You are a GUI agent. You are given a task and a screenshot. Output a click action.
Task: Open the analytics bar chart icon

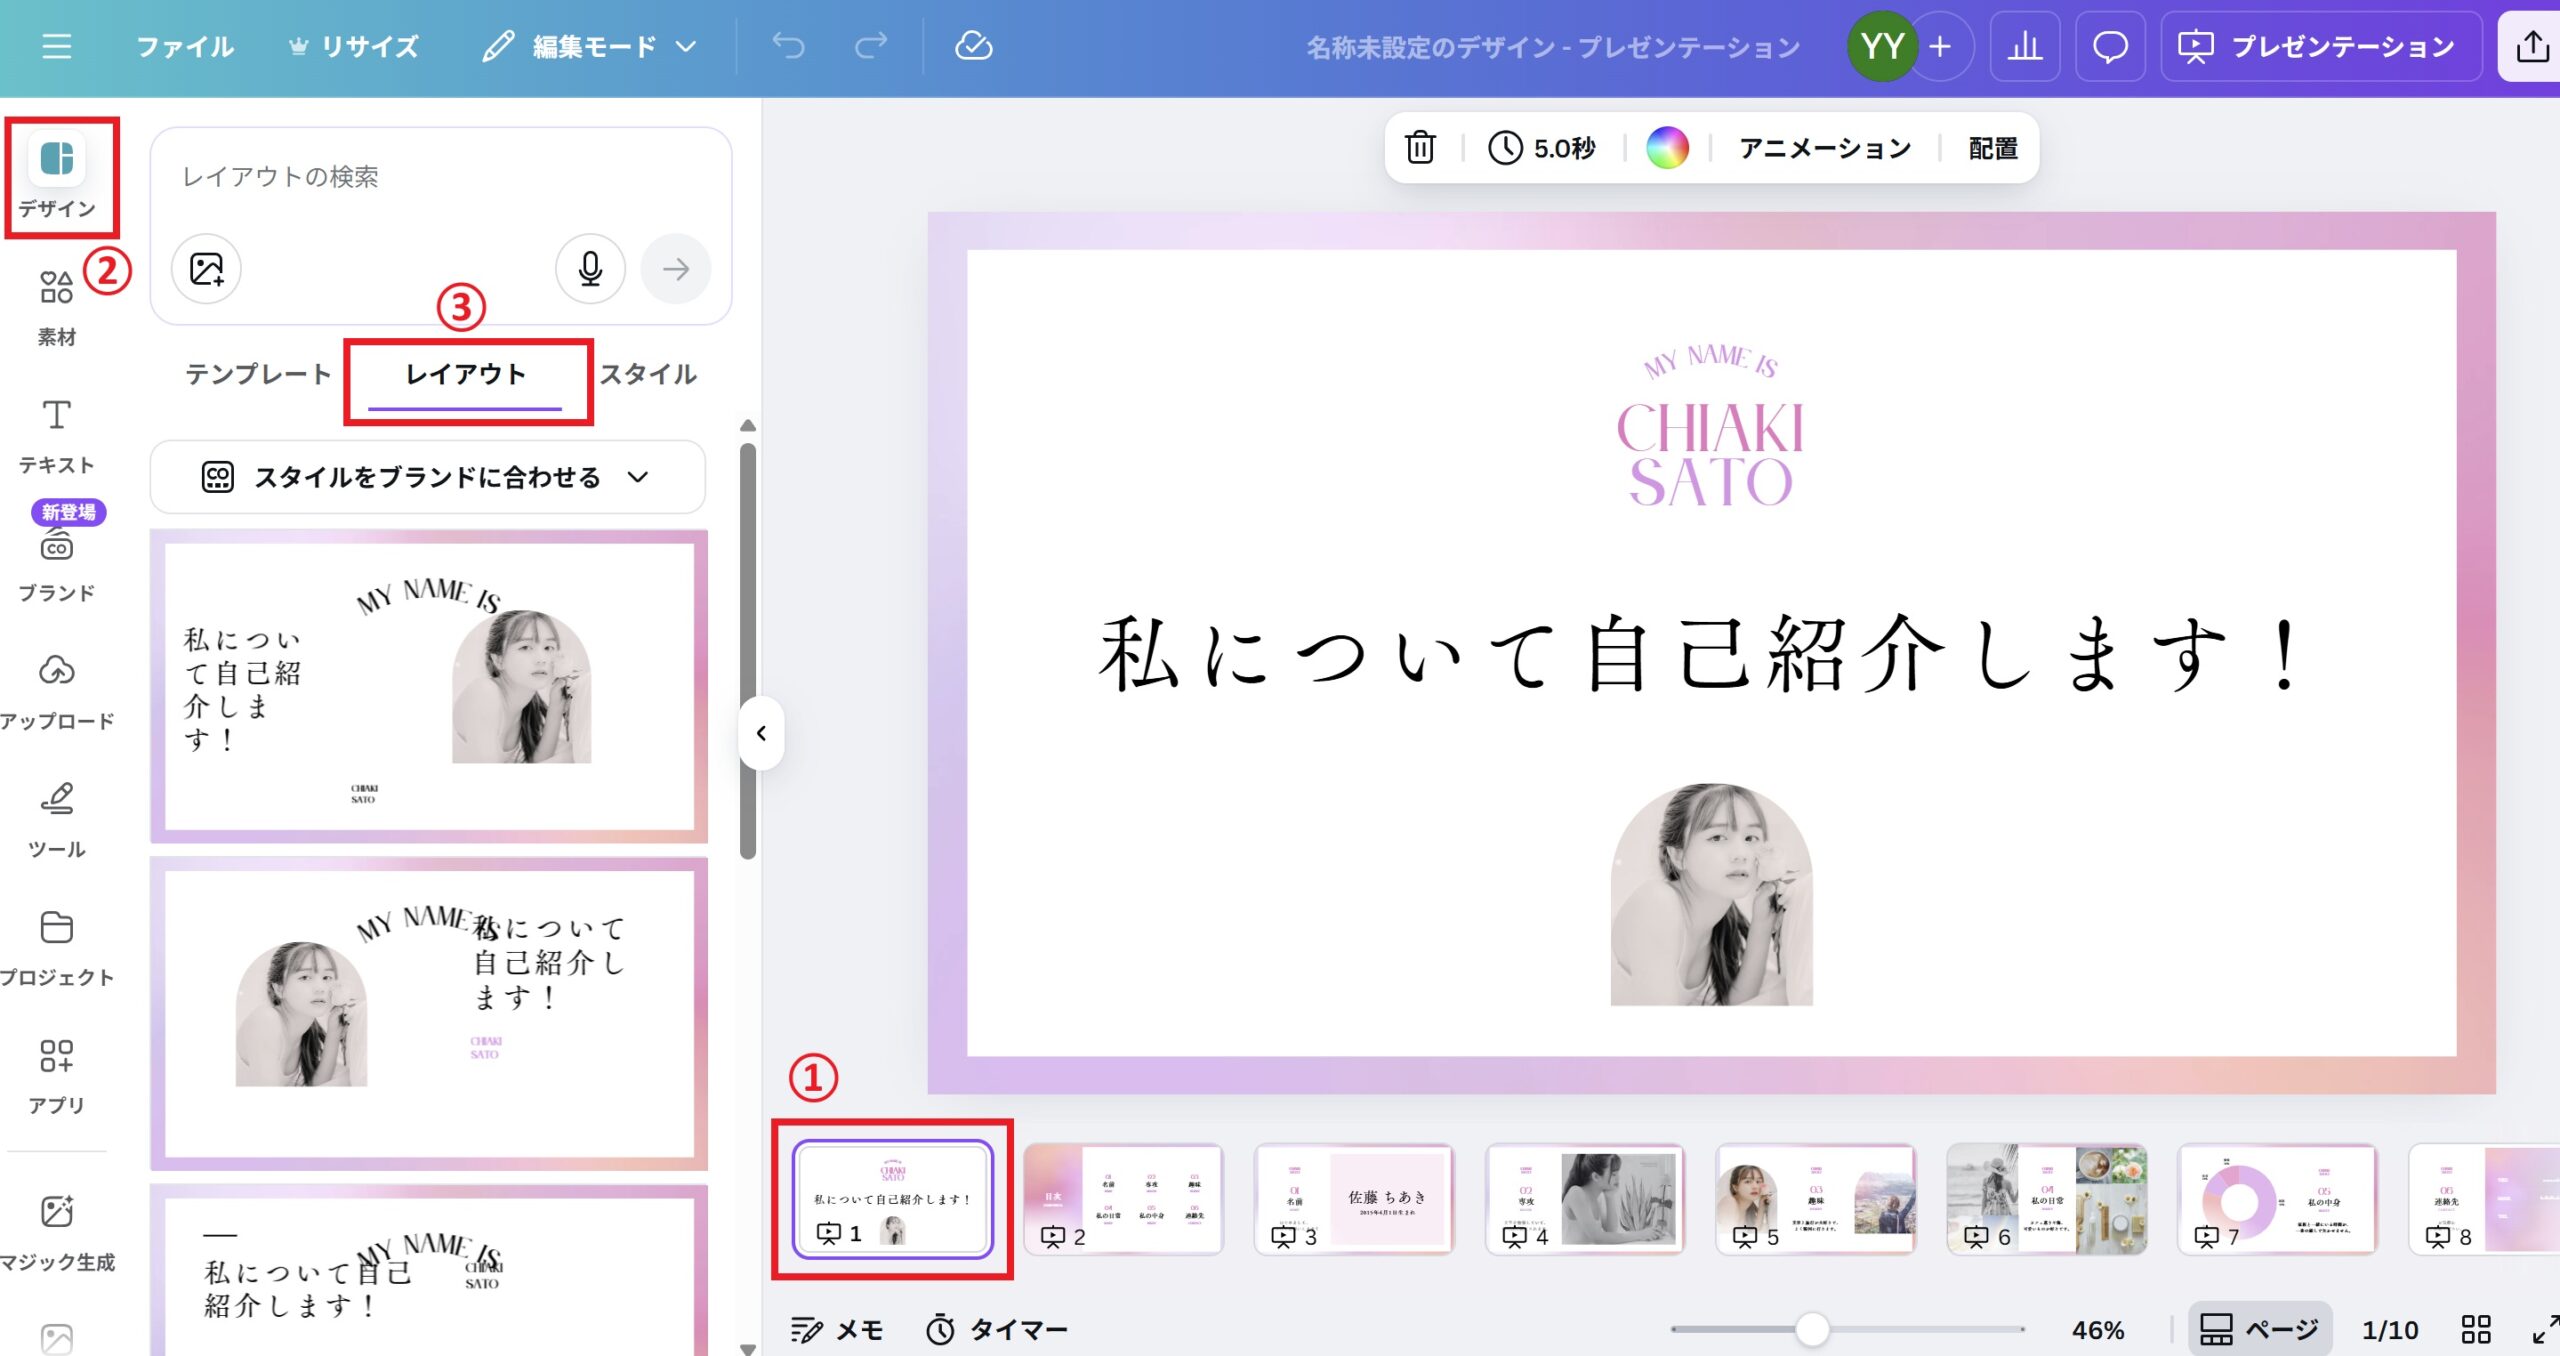[2024, 46]
